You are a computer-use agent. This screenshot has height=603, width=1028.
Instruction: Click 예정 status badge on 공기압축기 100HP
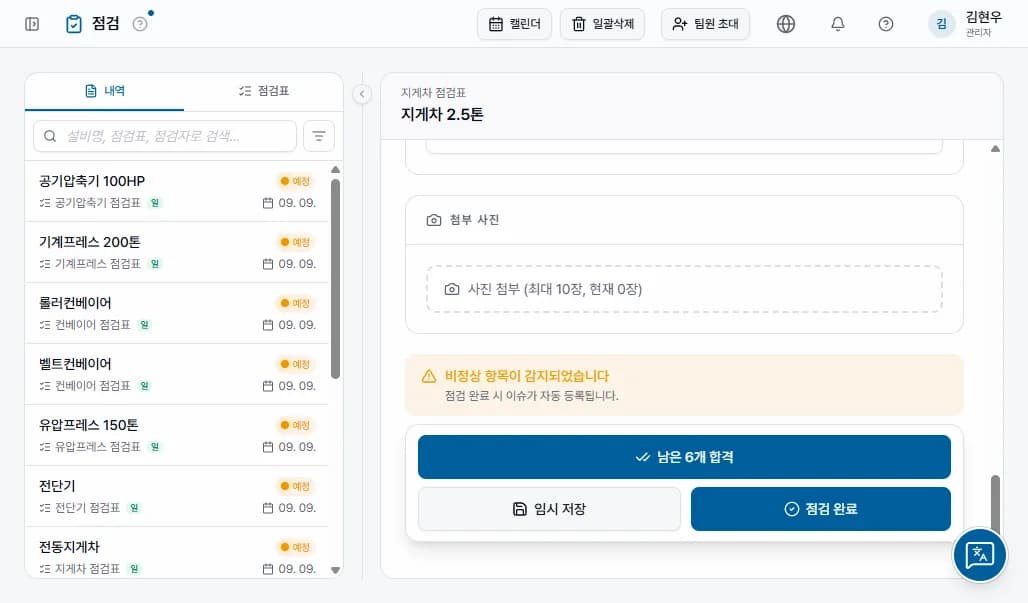[295, 181]
